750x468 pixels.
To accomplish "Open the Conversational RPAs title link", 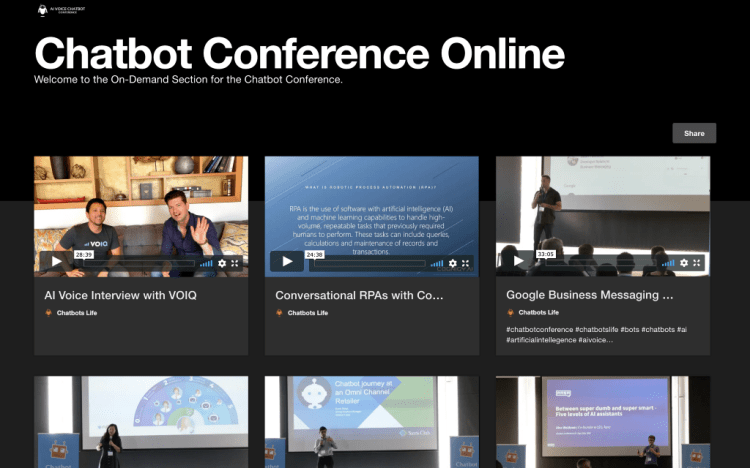I will [x=358, y=295].
